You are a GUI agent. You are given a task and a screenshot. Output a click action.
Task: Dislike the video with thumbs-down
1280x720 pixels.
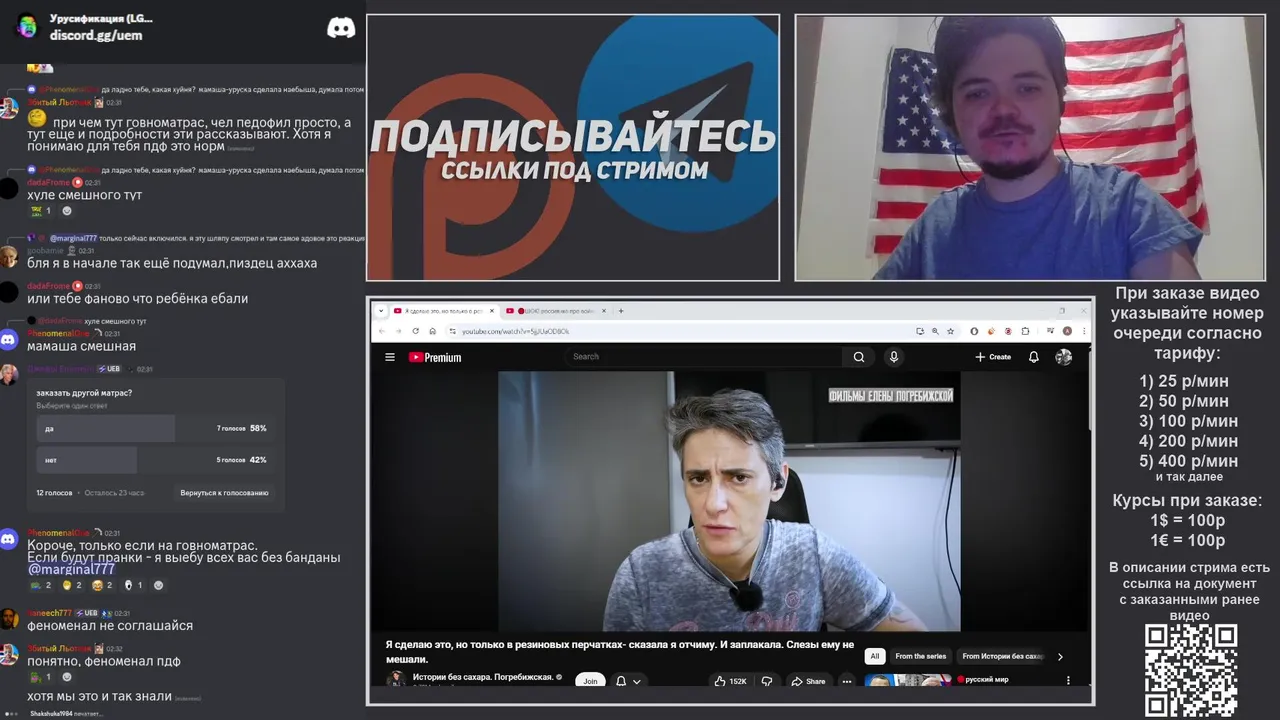(767, 681)
